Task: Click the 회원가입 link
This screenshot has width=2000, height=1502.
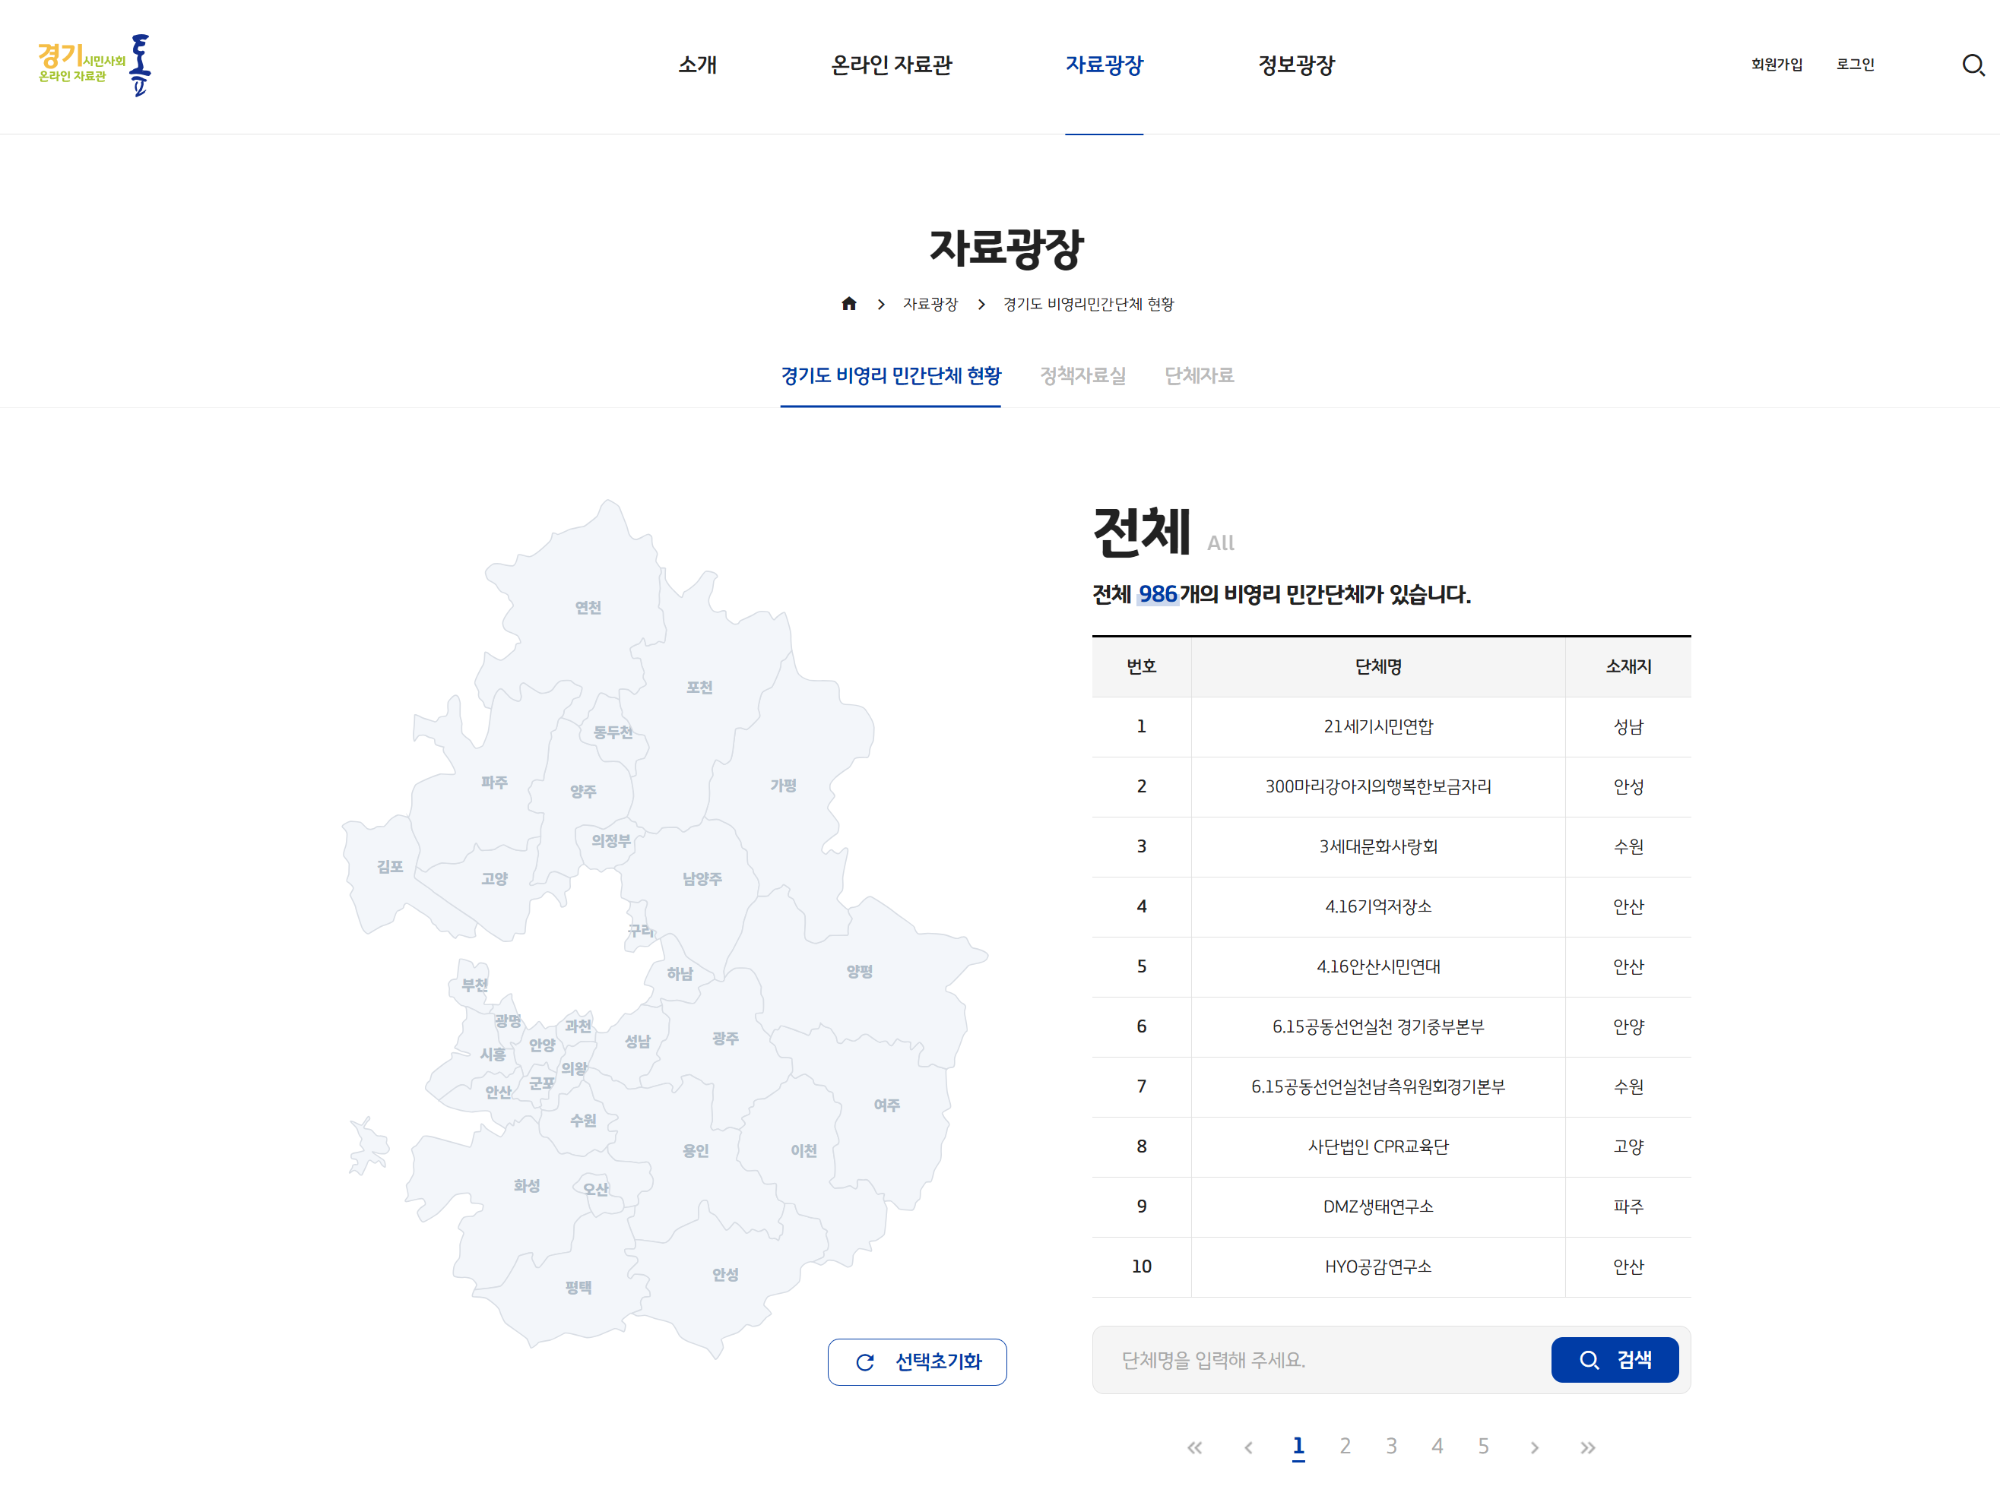Action: (1776, 65)
